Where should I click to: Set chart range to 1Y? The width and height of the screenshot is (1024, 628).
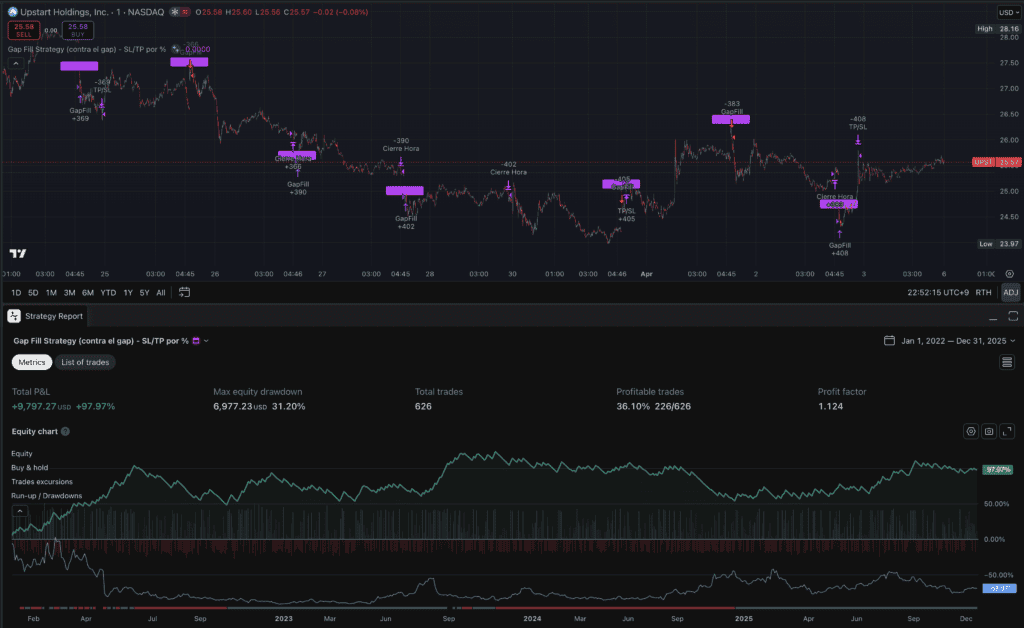[128, 292]
